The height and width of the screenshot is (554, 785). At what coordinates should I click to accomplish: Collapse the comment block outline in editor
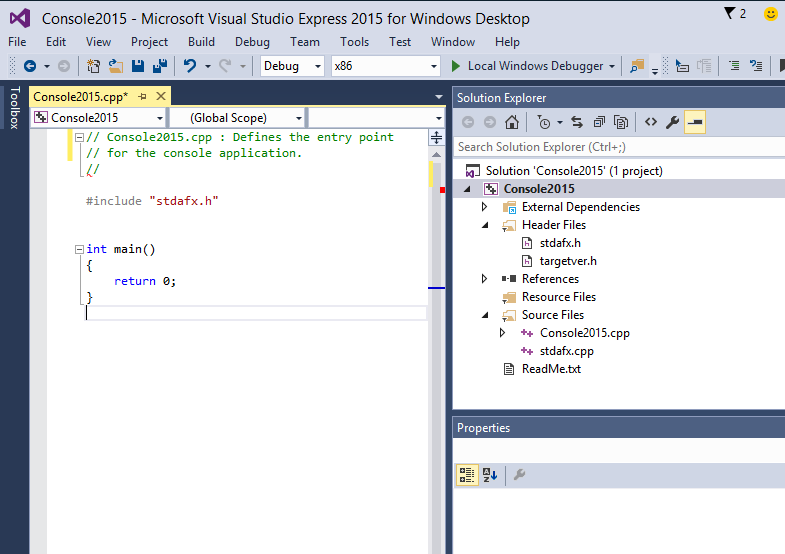click(79, 137)
